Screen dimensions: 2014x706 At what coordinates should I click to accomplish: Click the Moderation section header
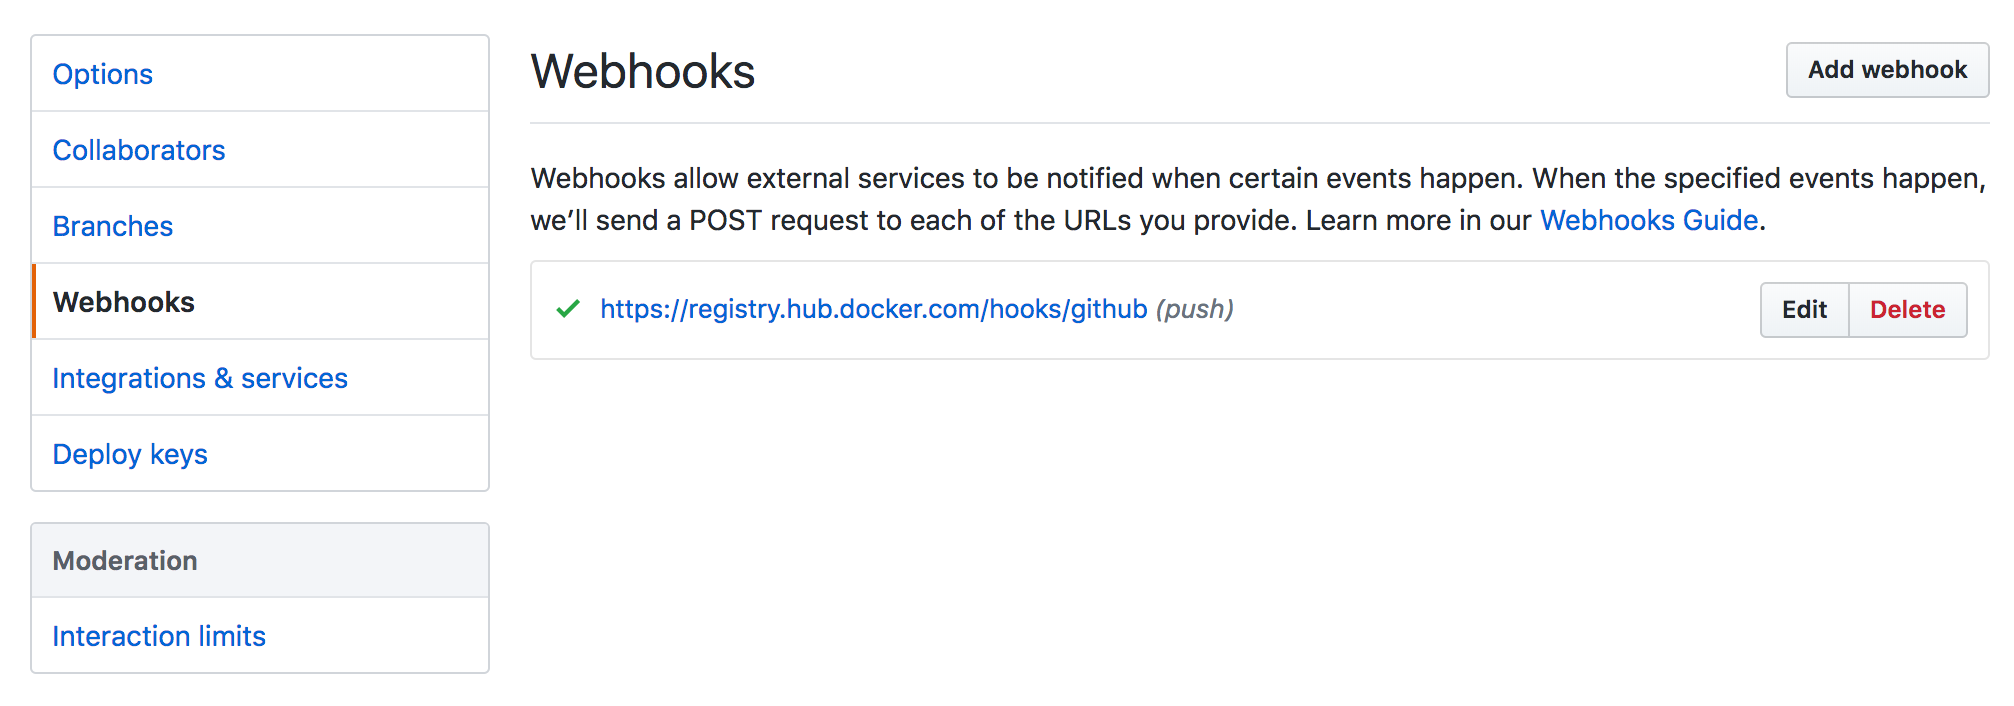124,561
